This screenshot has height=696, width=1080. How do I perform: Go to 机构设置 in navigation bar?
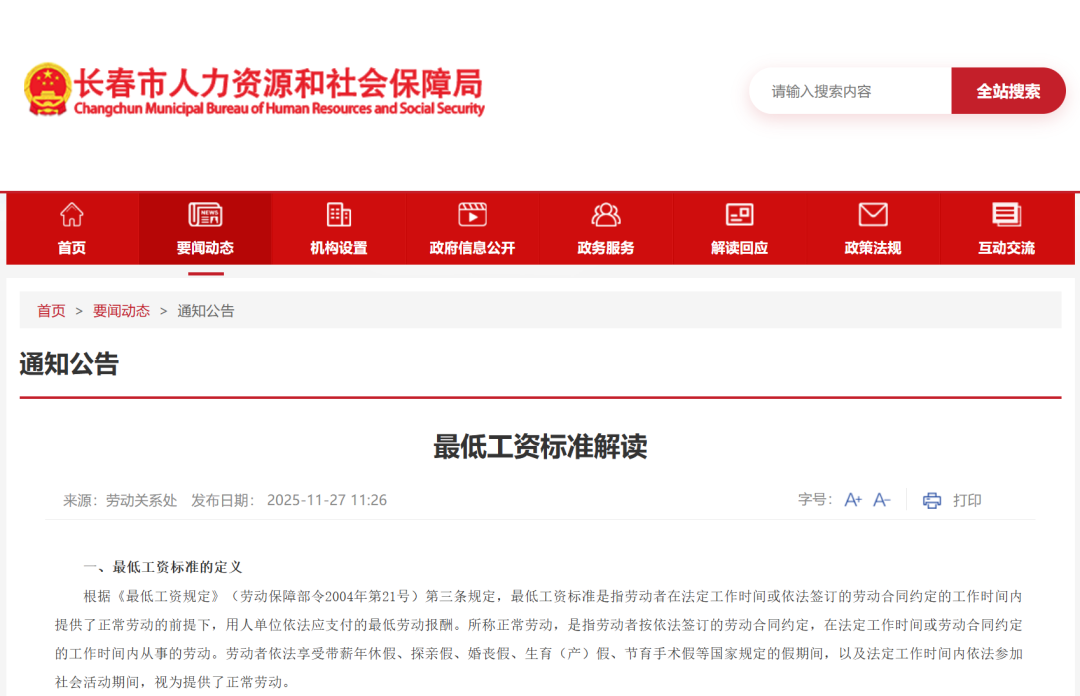(339, 229)
